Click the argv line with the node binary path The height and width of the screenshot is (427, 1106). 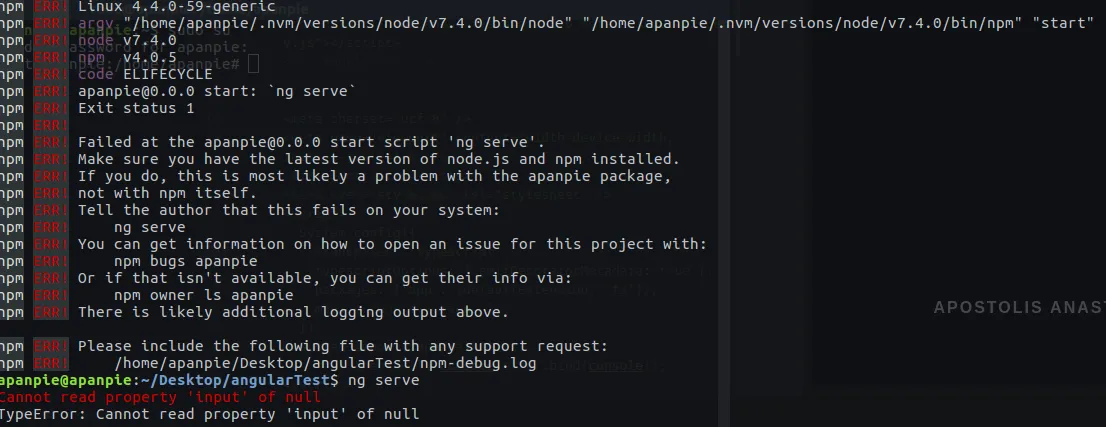point(585,23)
